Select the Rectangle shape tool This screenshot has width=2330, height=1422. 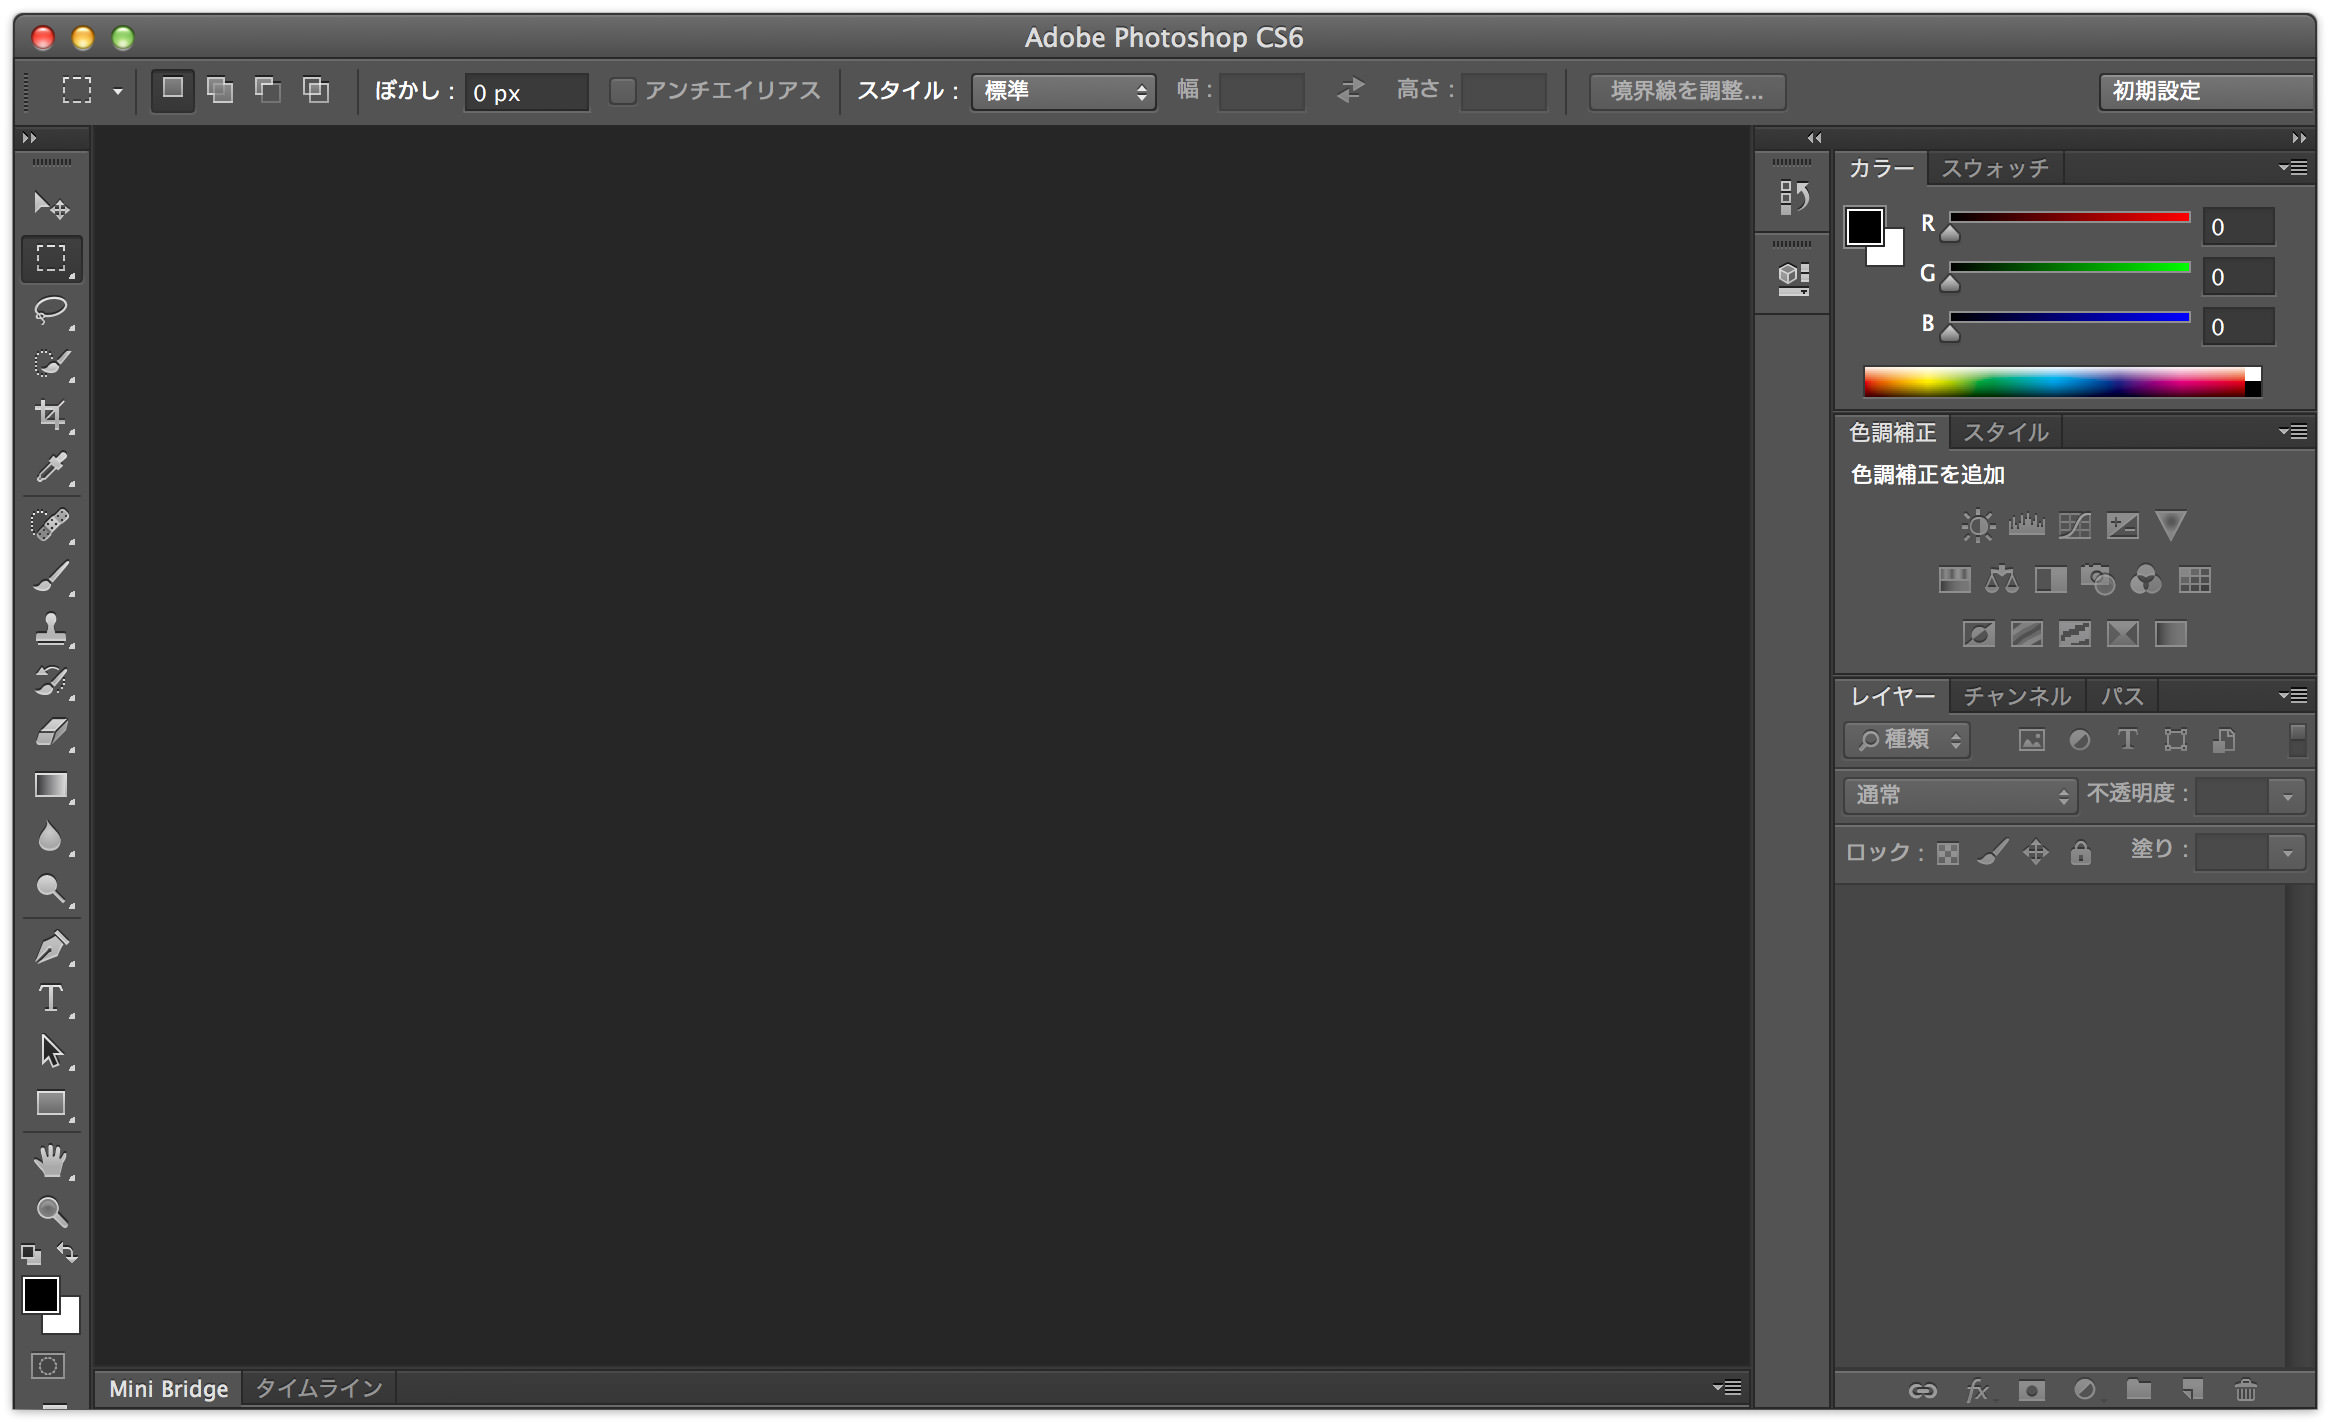(x=51, y=1103)
